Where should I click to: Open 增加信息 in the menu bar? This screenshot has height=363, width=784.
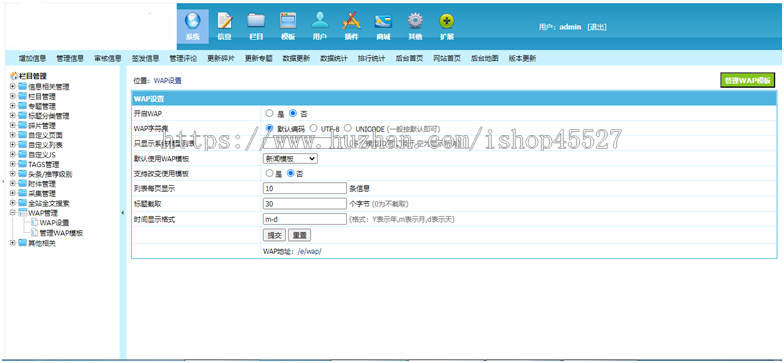32,58
